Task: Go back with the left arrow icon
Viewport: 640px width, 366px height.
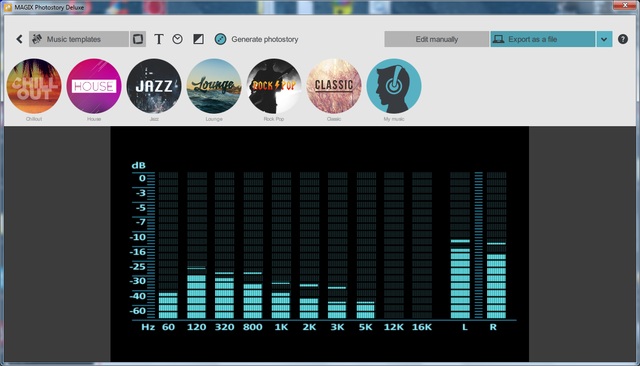Action: pyautogui.click(x=19, y=39)
